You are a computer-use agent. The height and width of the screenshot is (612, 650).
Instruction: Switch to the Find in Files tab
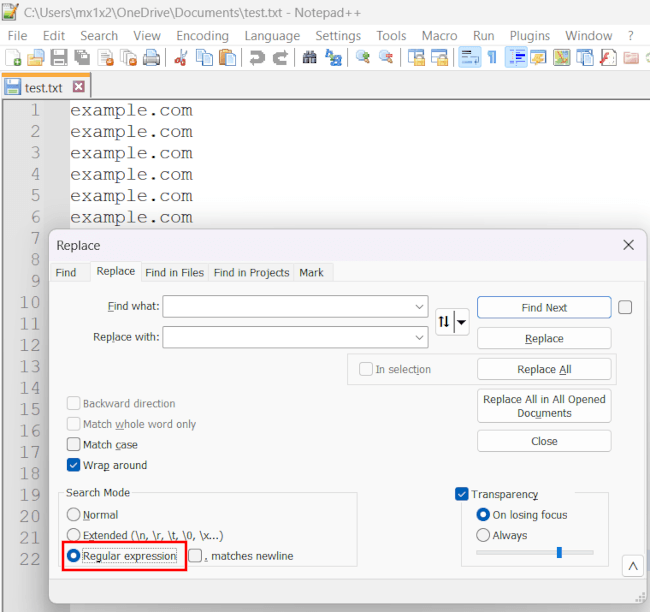coord(175,272)
